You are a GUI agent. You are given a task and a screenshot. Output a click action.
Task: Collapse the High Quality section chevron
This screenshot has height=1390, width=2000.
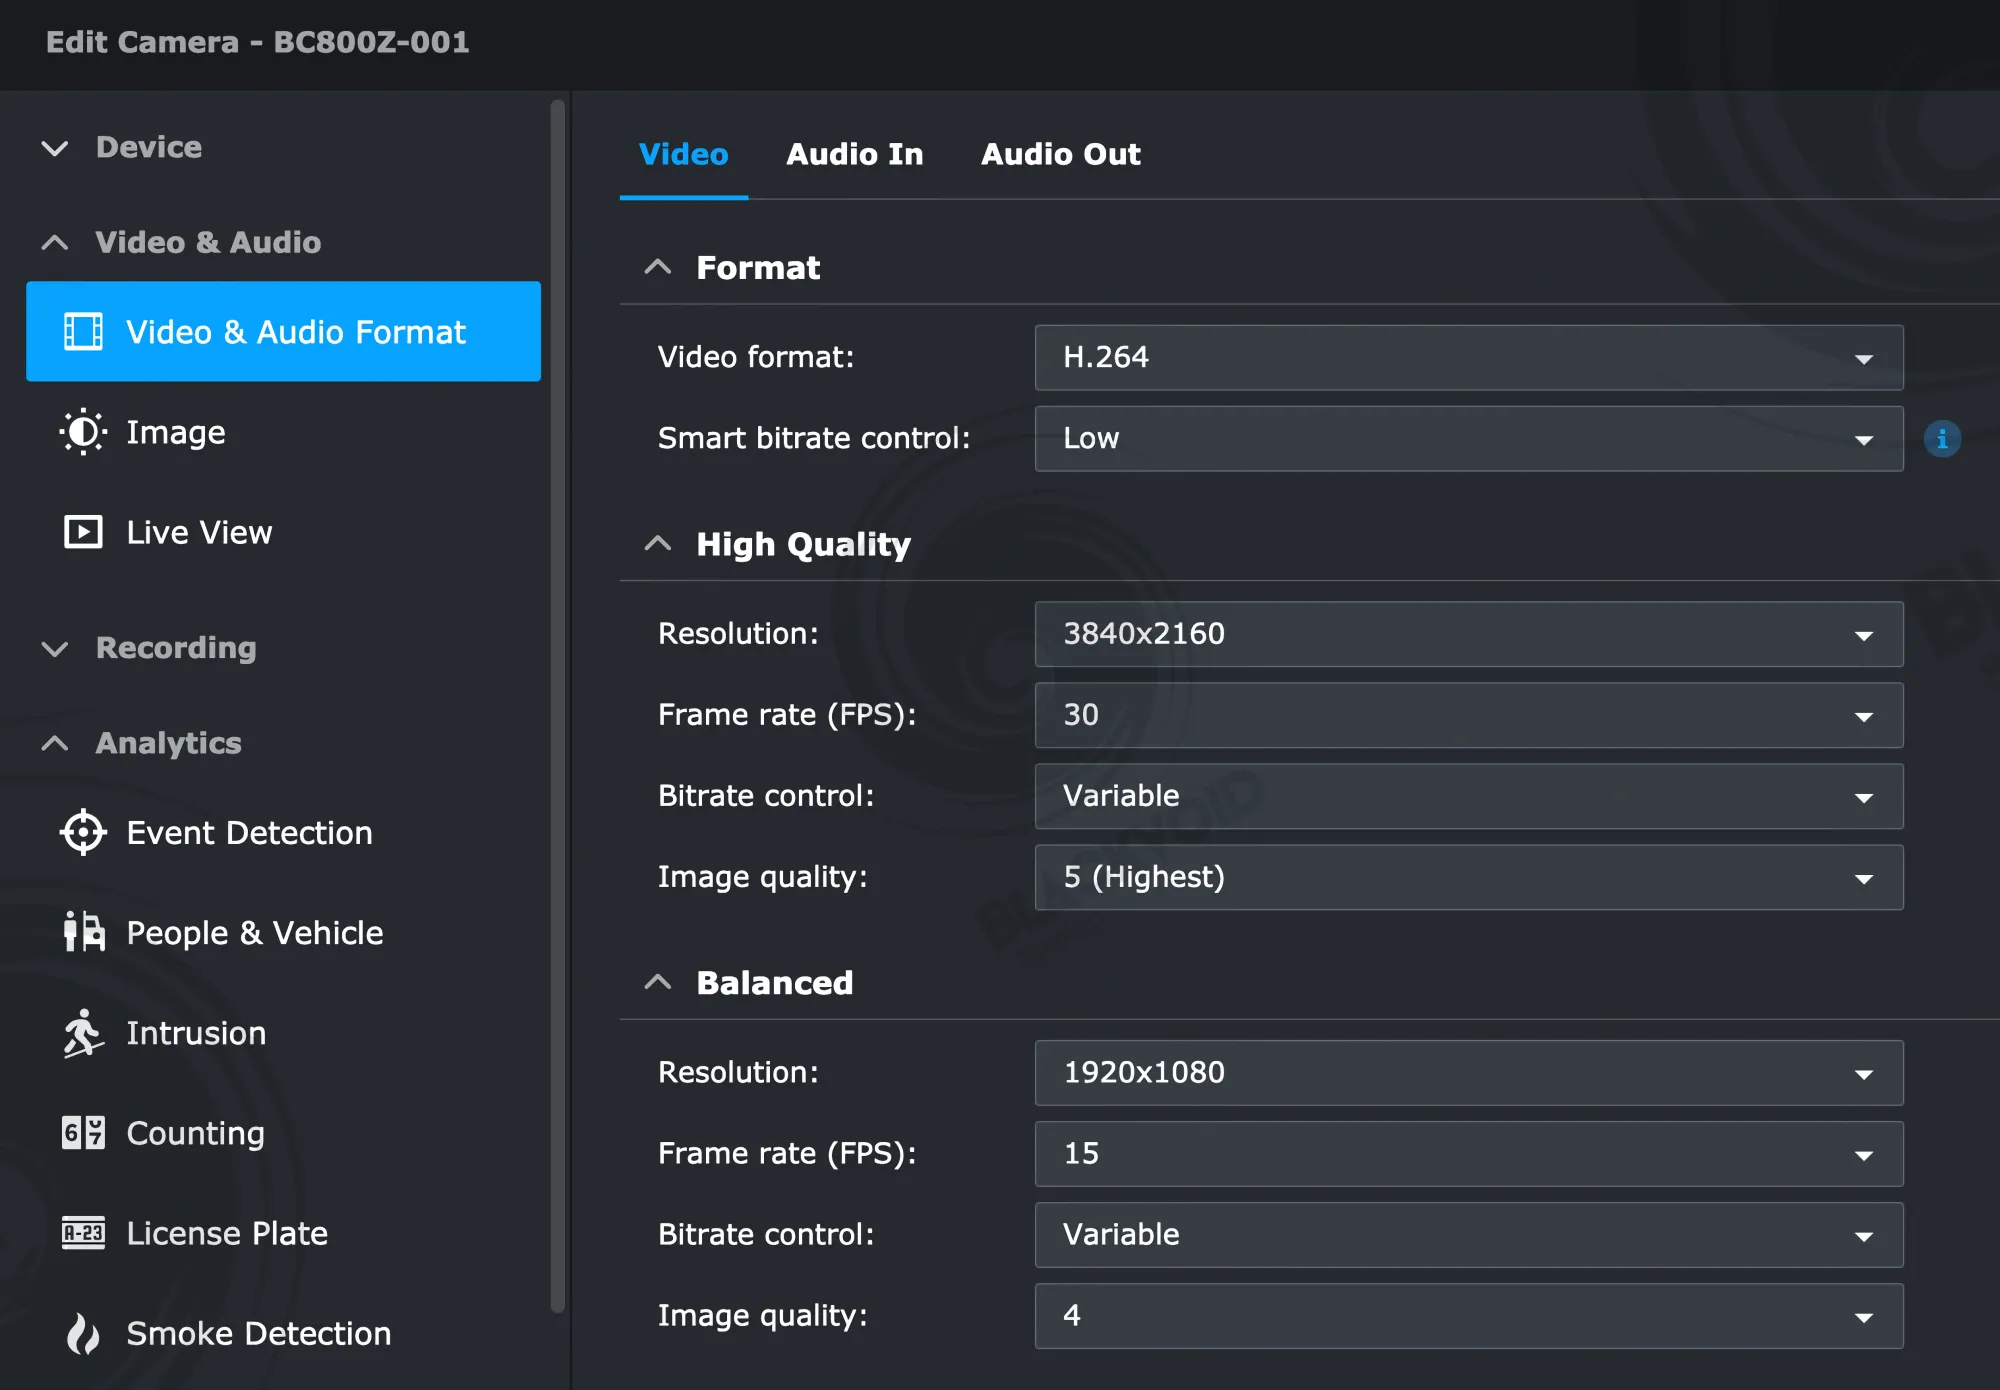[x=658, y=544]
